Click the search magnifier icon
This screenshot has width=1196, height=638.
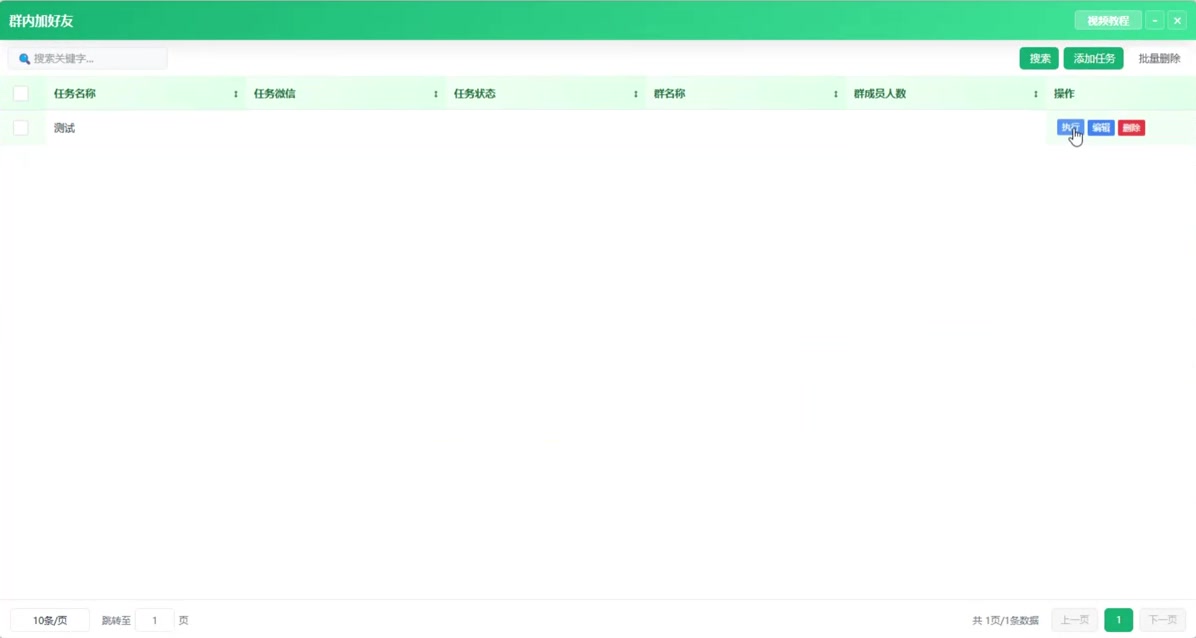(24, 59)
